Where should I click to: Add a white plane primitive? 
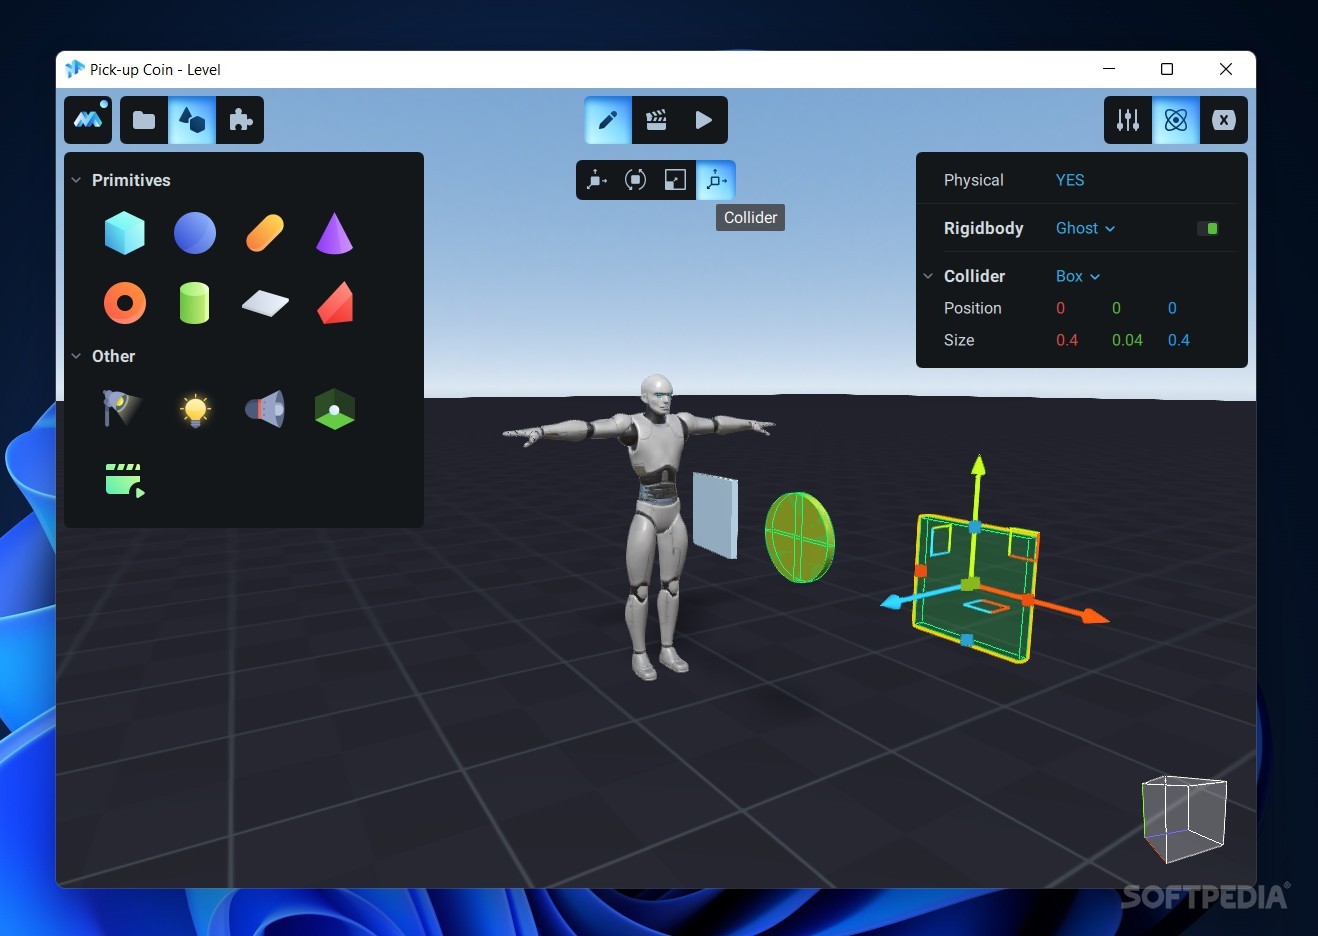click(x=265, y=303)
